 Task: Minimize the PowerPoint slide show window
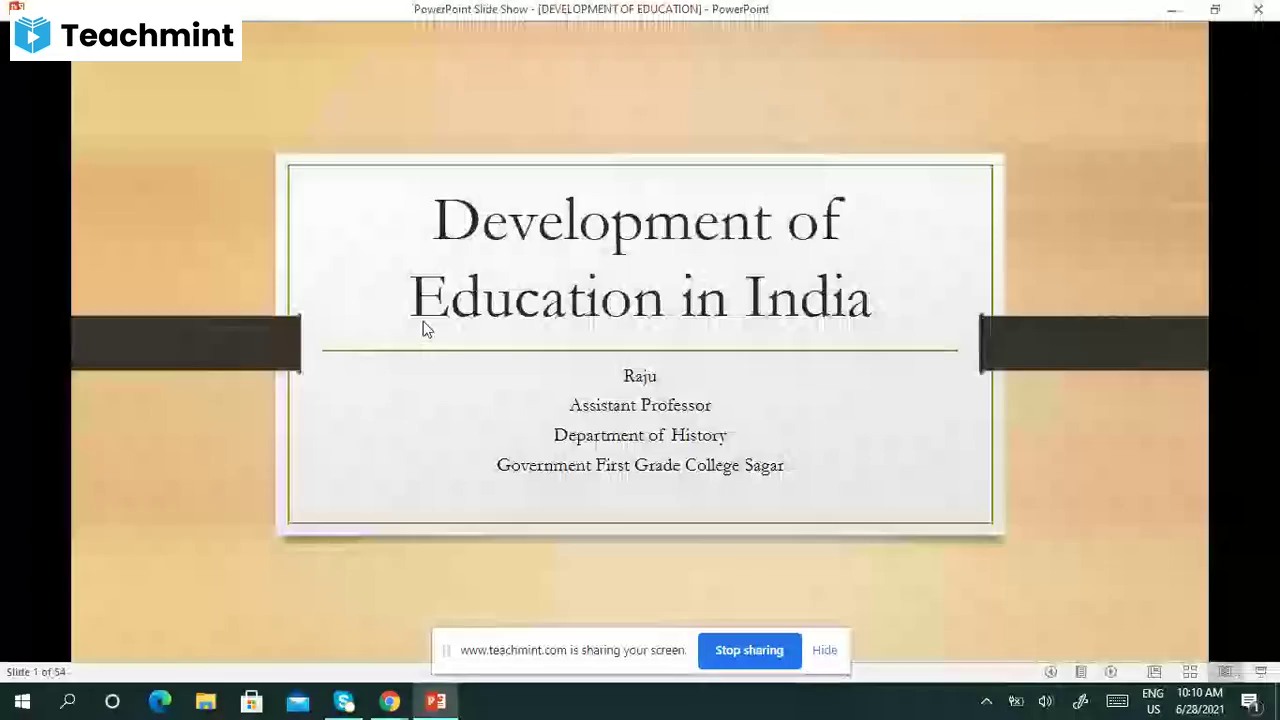[x=1173, y=10]
